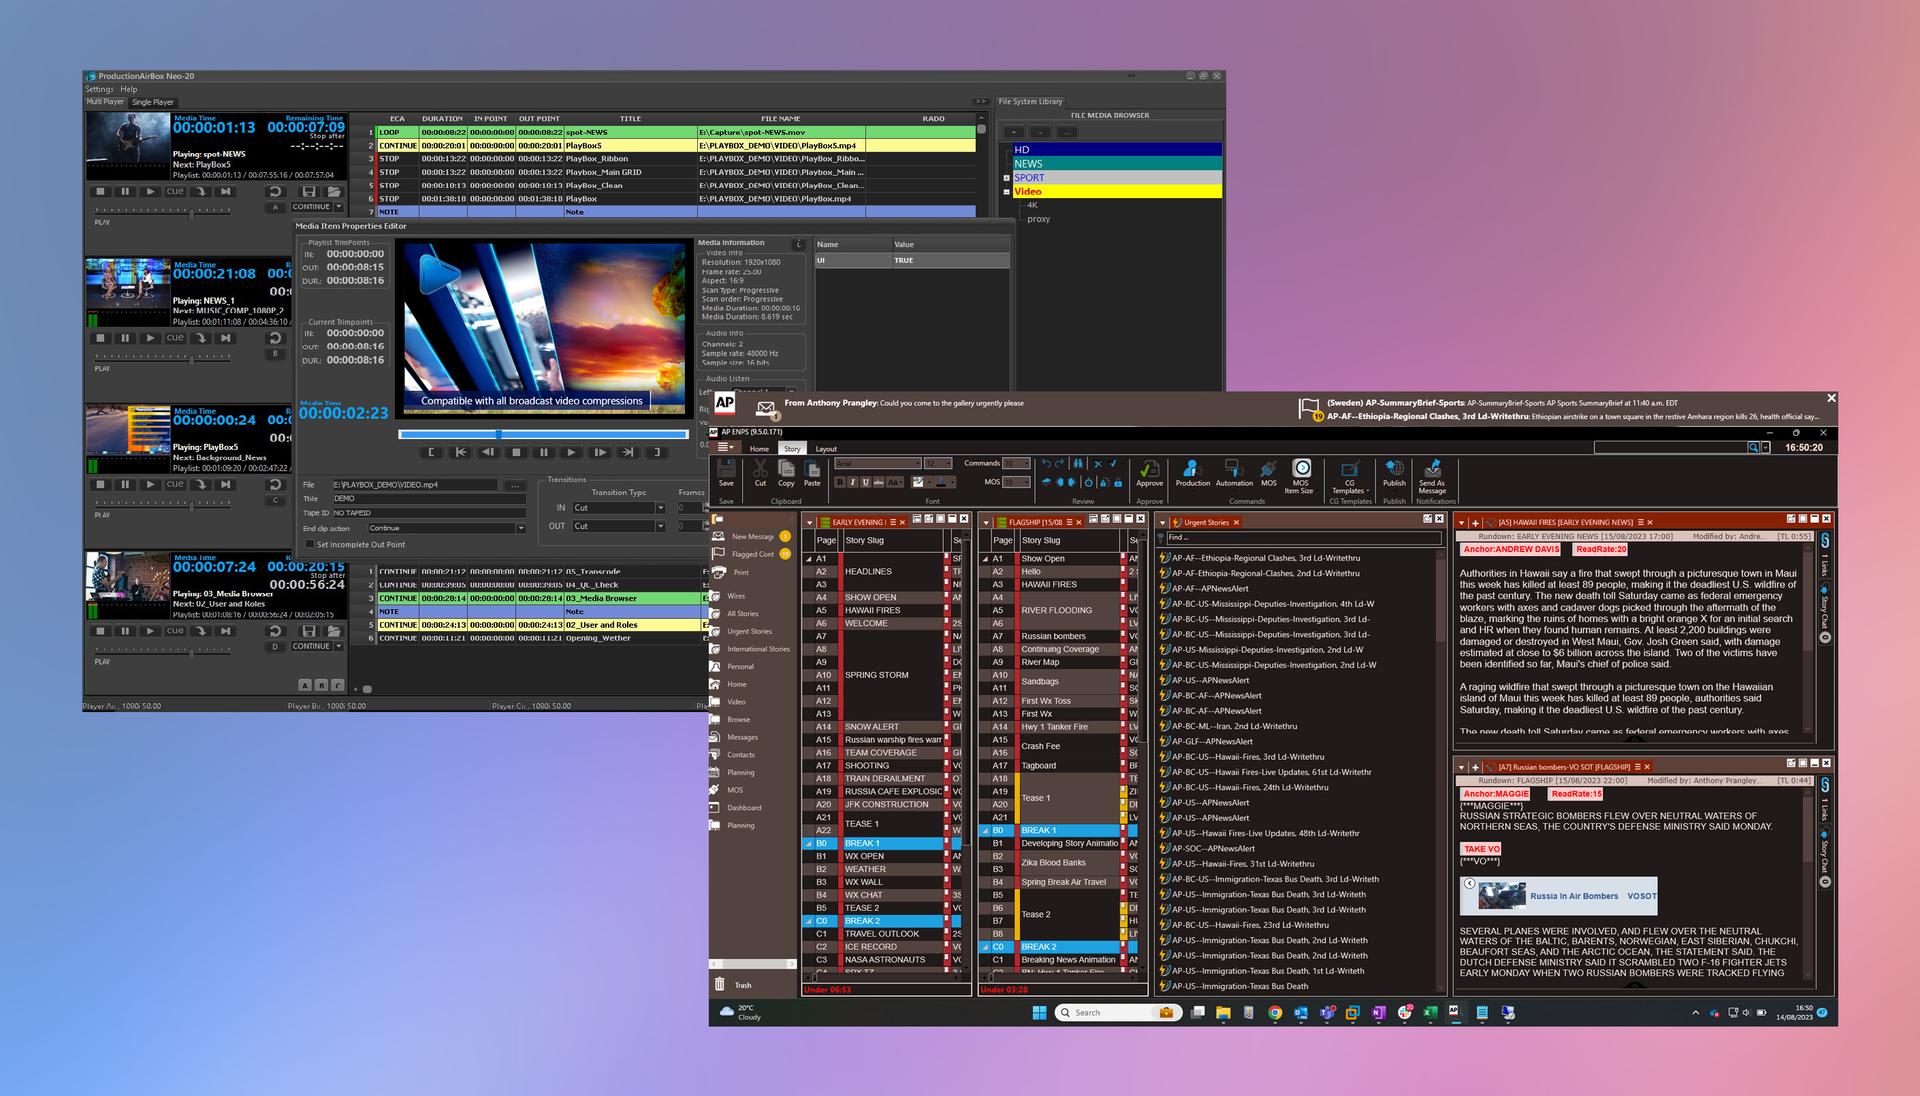The height and width of the screenshot is (1096, 1920).
Task: Open End clip action Continue dropdown
Action: [x=521, y=528]
